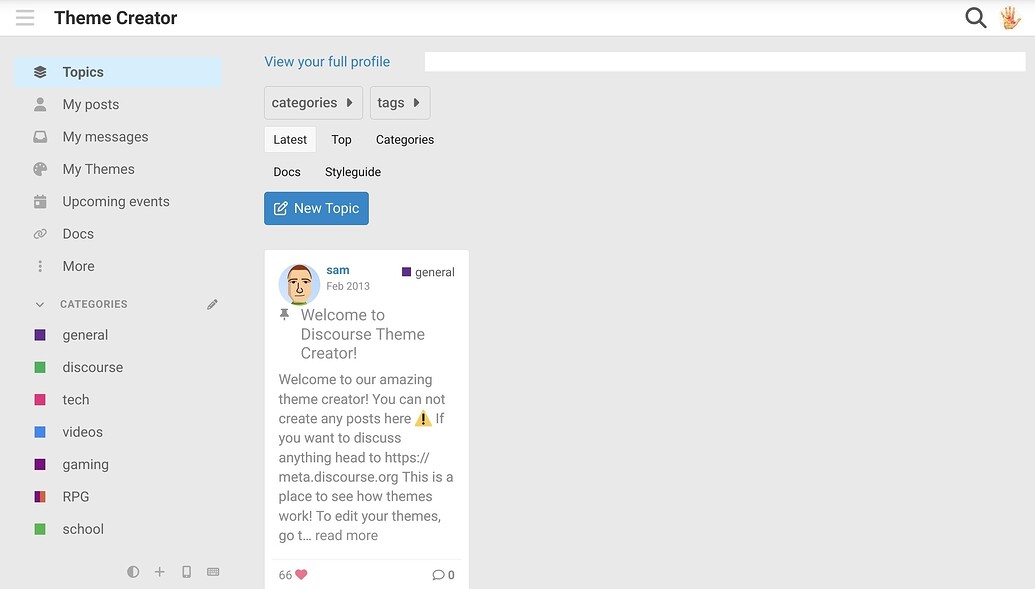Open the categories dropdown

pyautogui.click(x=313, y=103)
